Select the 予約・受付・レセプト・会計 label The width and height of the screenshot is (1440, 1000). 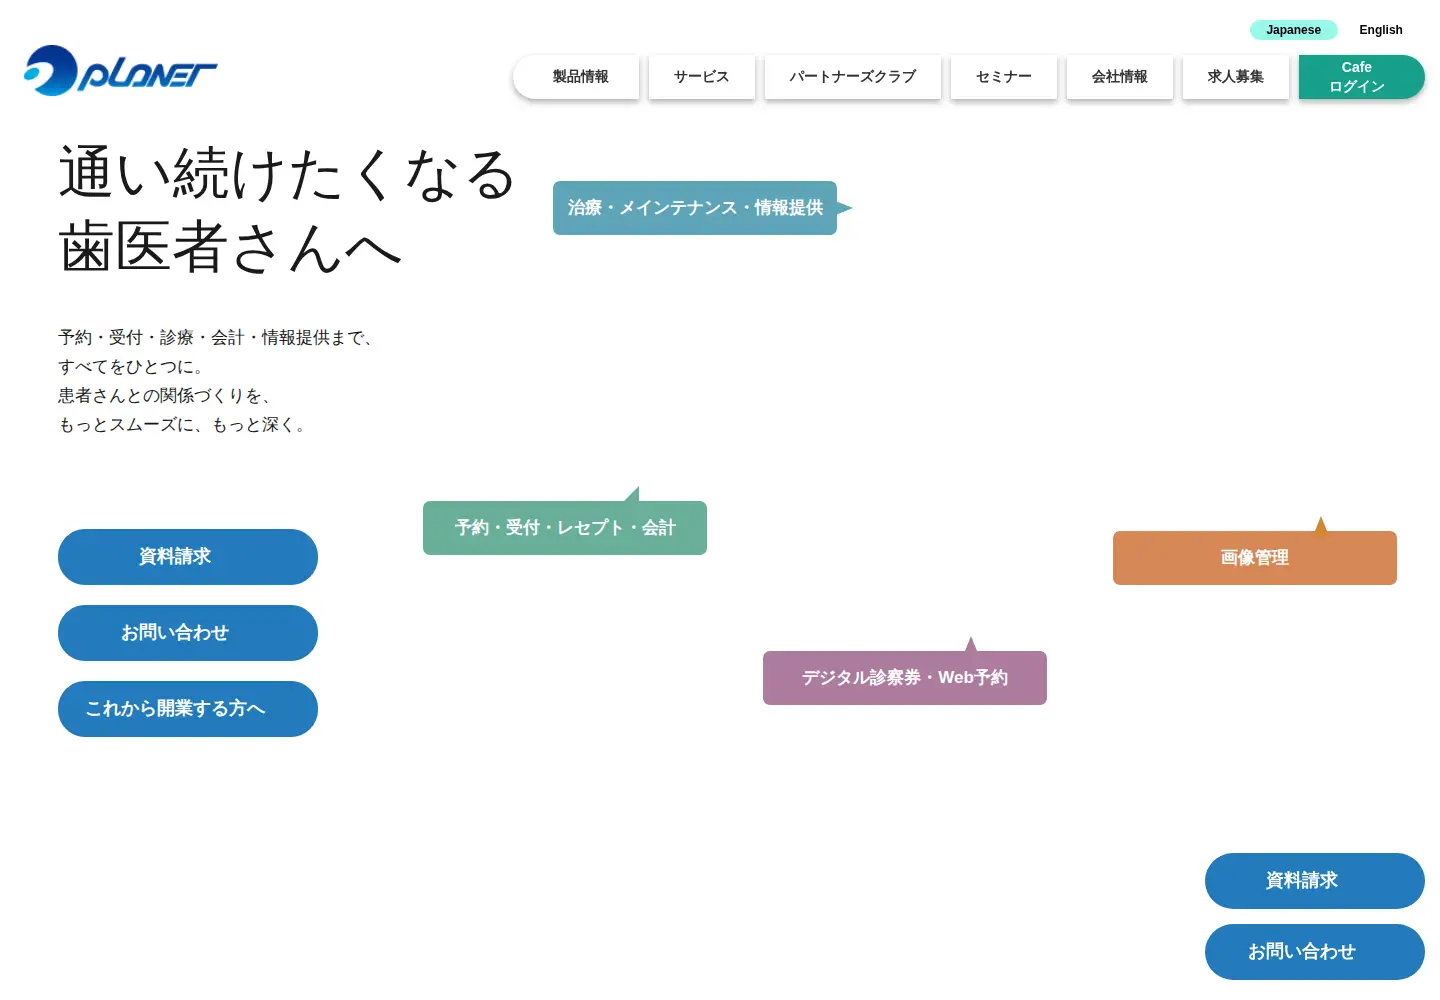coord(565,528)
